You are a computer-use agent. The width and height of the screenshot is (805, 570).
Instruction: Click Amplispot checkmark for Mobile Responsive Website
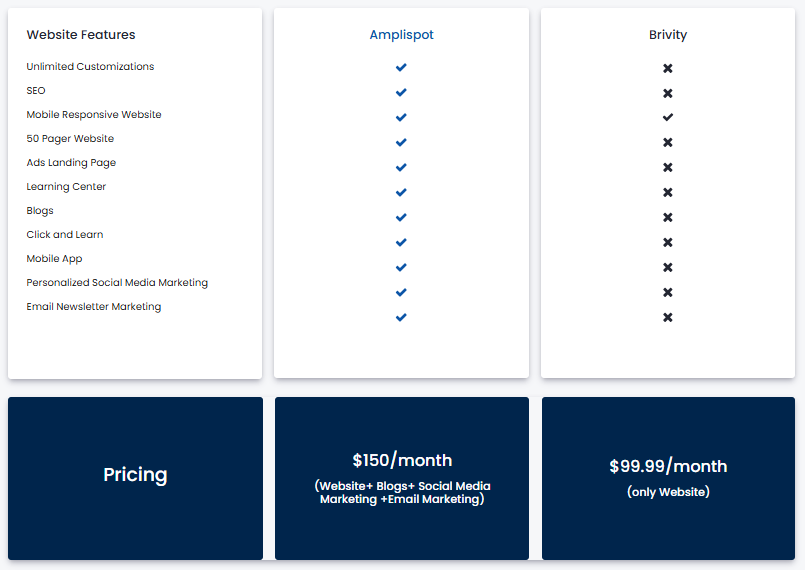(401, 117)
